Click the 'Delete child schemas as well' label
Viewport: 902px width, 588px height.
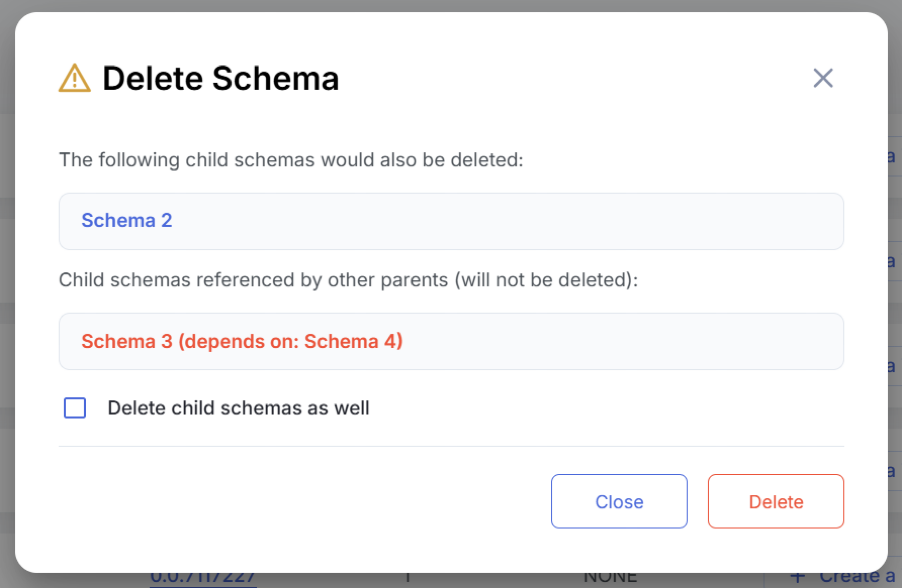[238, 408]
